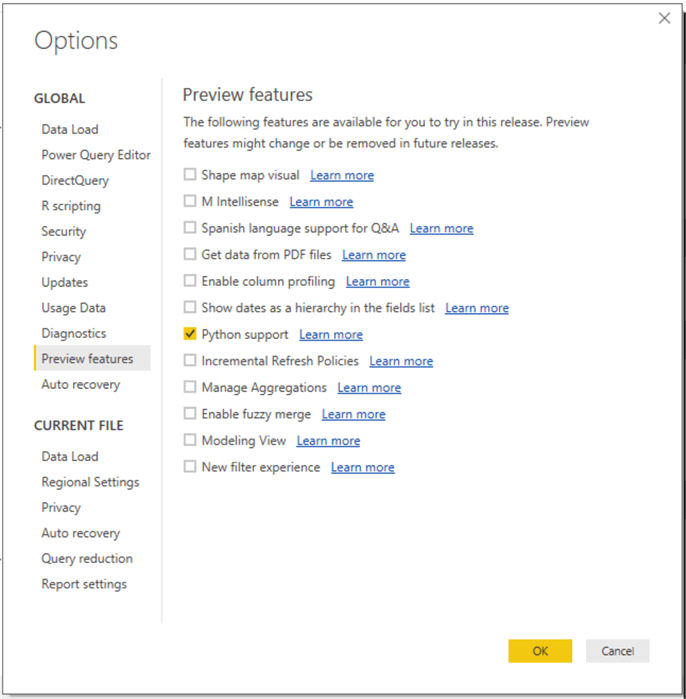Select Power Query Editor settings
This screenshot has height=699, width=686.
[x=96, y=155]
